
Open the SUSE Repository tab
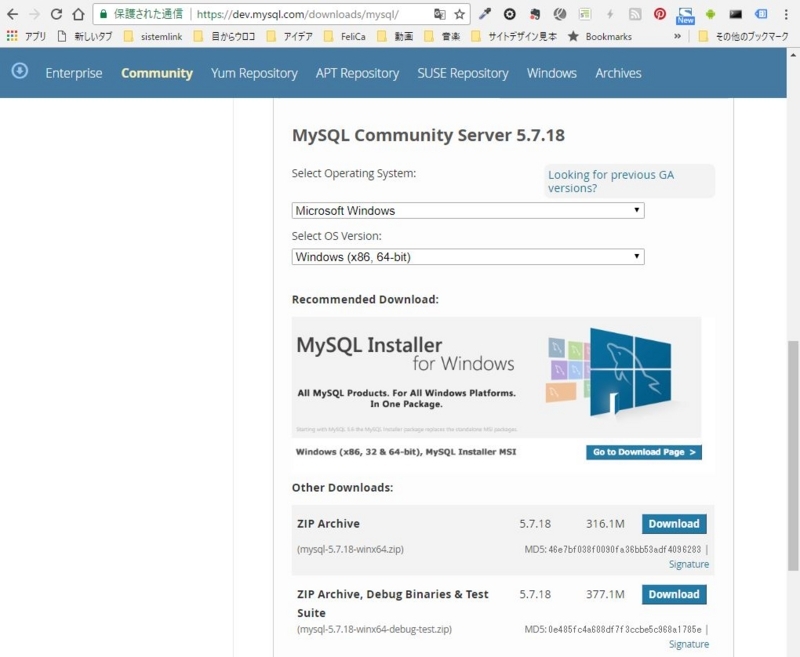coord(463,73)
